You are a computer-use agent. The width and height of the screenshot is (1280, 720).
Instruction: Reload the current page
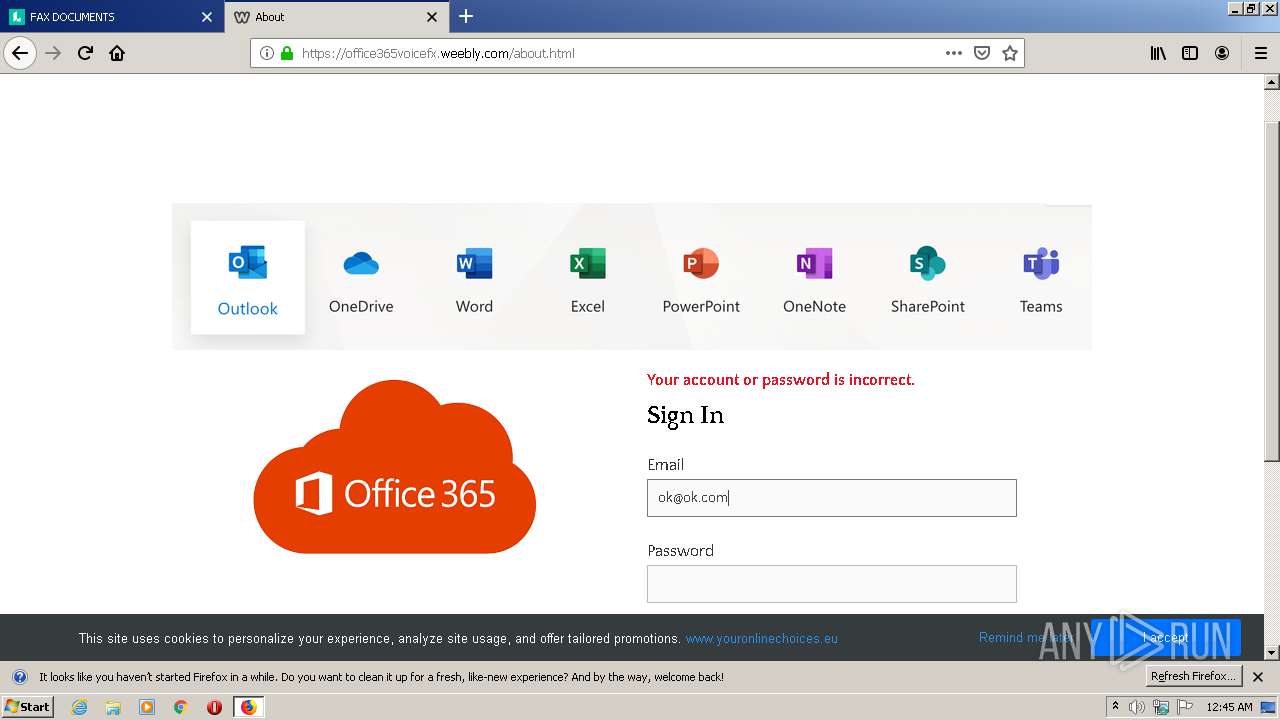[x=85, y=53]
